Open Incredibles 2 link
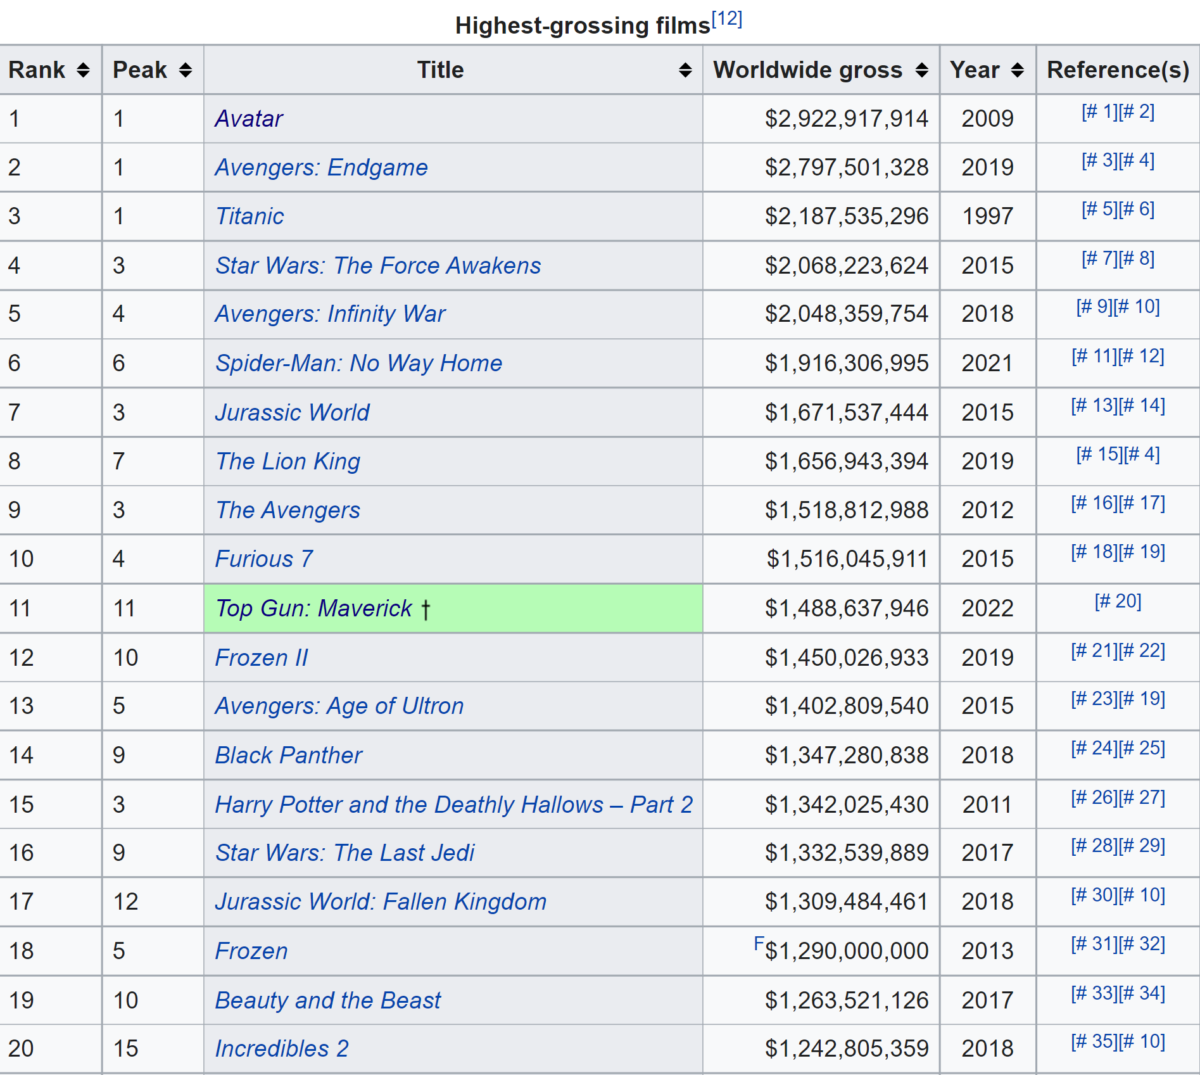 (282, 1049)
